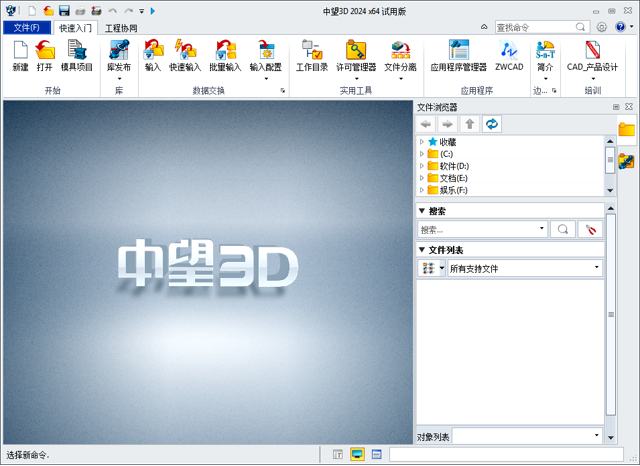Image resolution: width=640 pixels, height=466 pixels.
Task: Open the file view mode dropdown
Action: (442, 268)
